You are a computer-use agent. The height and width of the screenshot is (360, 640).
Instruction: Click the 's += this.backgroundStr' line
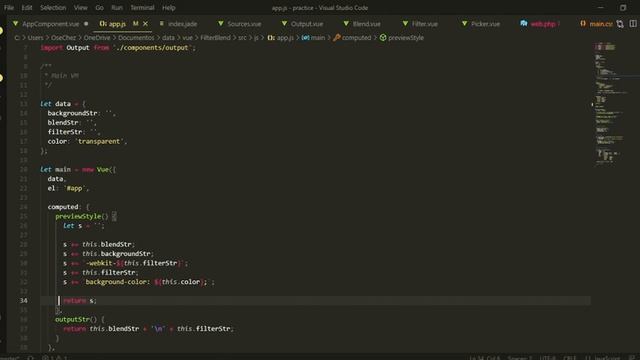pos(109,254)
